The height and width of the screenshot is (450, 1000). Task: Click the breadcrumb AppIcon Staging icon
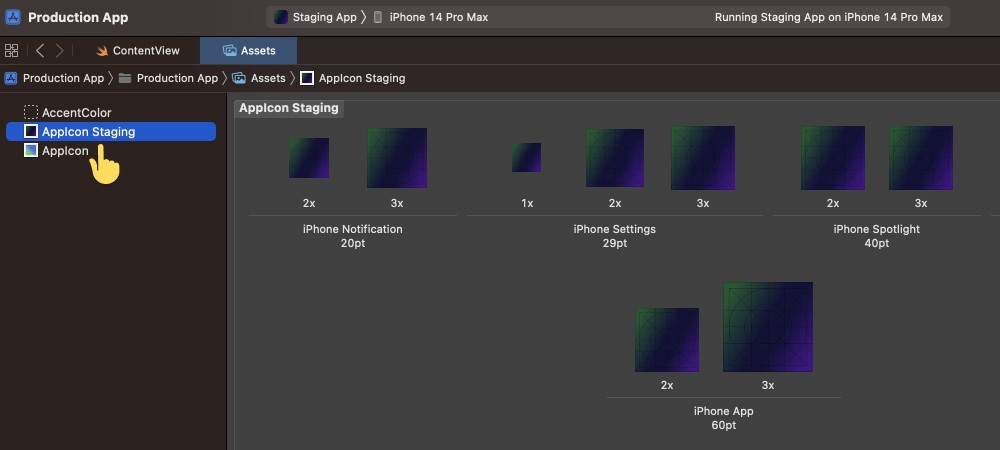point(307,78)
